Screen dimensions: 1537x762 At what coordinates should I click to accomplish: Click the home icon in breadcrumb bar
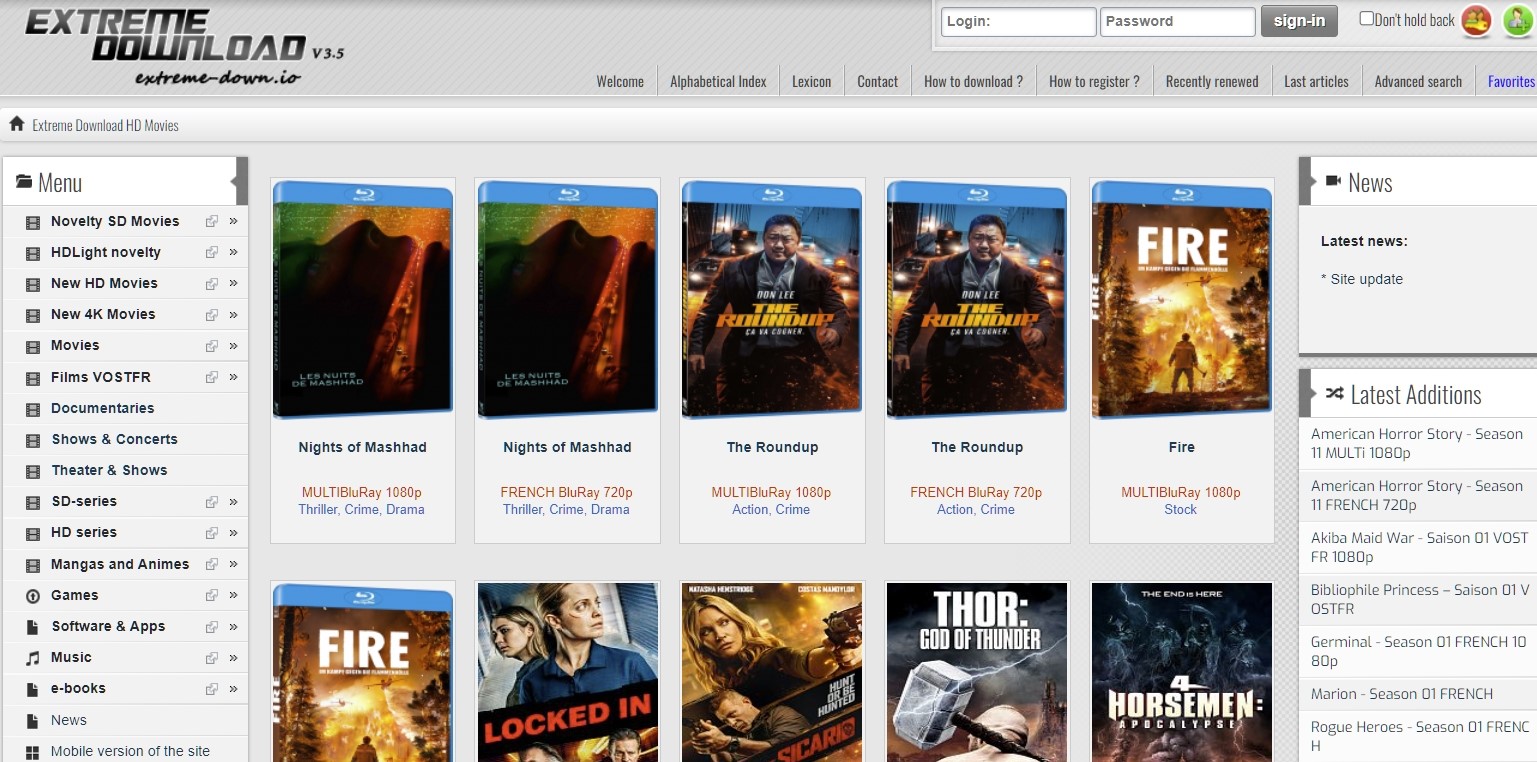click(16, 124)
